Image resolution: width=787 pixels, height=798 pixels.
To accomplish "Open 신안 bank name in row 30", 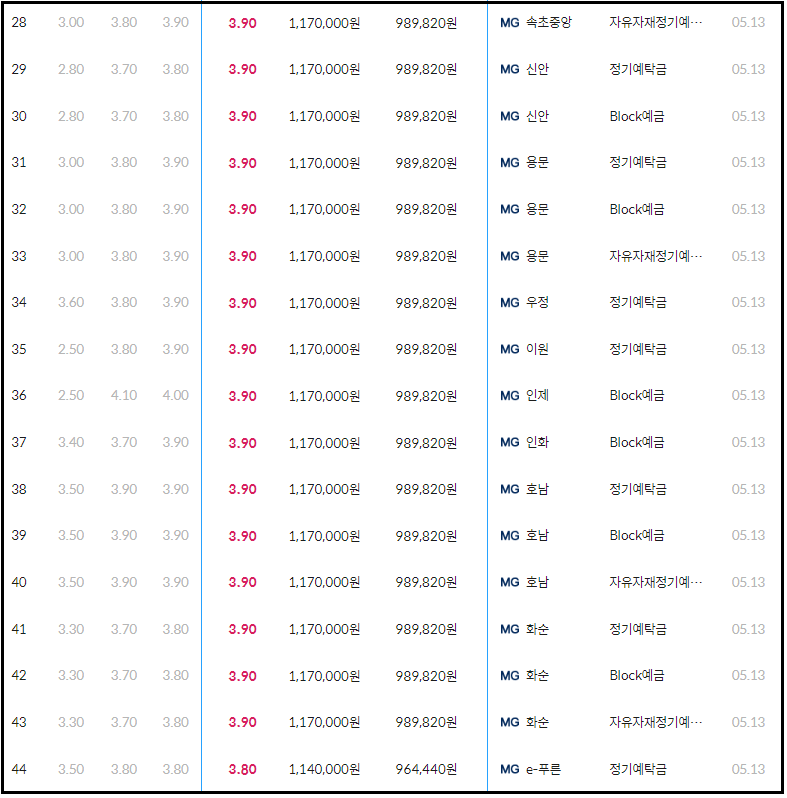I will point(538,116).
